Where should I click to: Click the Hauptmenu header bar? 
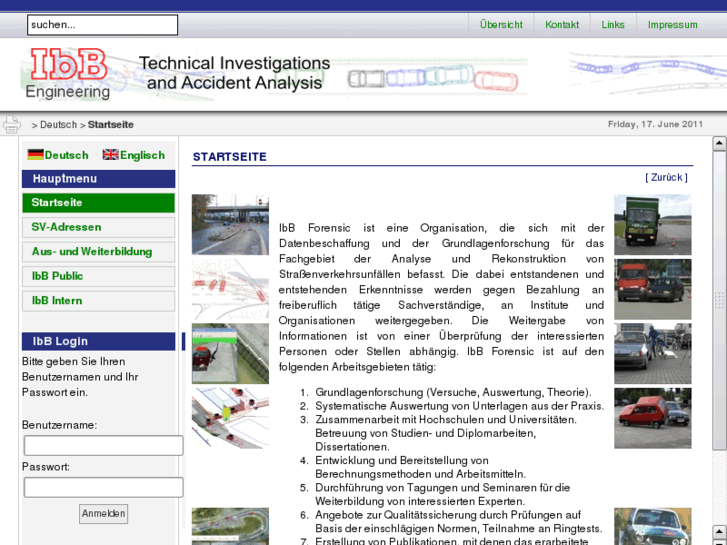point(98,179)
